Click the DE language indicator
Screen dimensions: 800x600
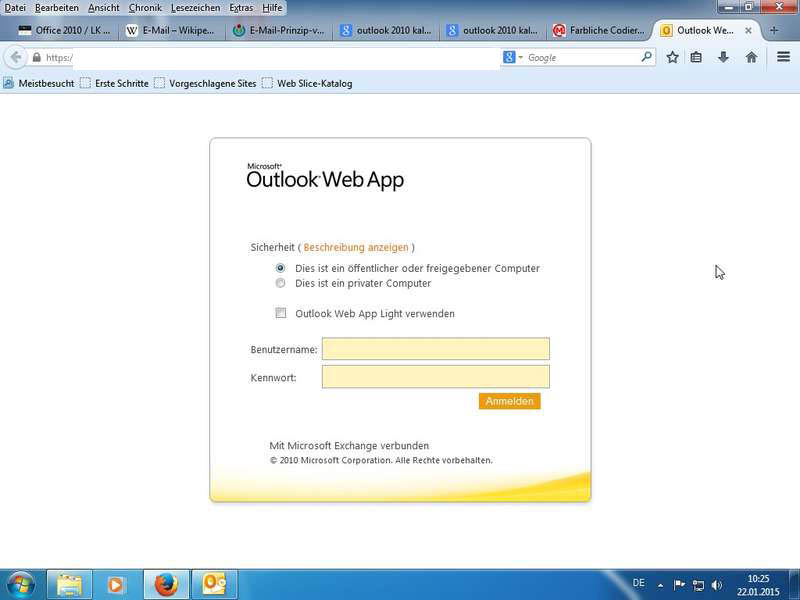click(x=638, y=583)
